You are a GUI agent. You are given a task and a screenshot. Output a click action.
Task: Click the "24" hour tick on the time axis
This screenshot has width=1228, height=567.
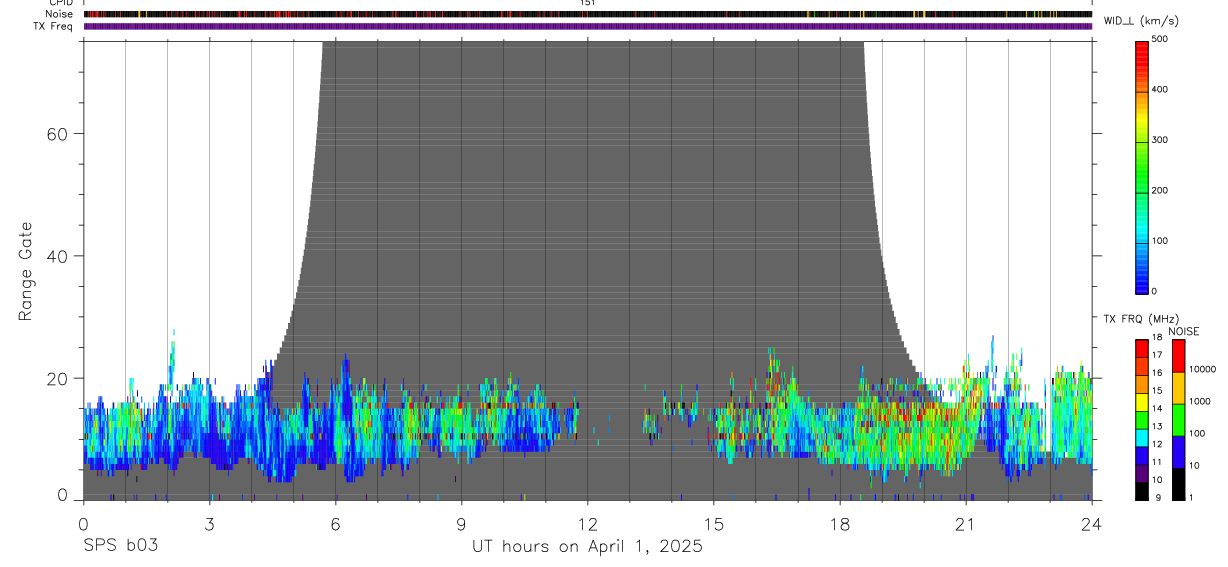[1091, 523]
